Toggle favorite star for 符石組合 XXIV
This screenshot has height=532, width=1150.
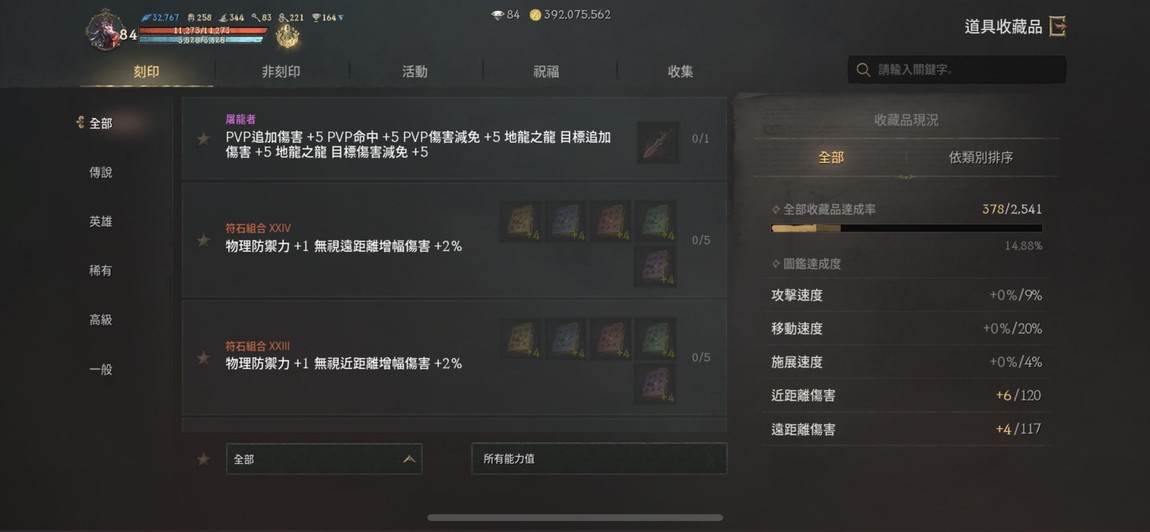click(x=203, y=240)
